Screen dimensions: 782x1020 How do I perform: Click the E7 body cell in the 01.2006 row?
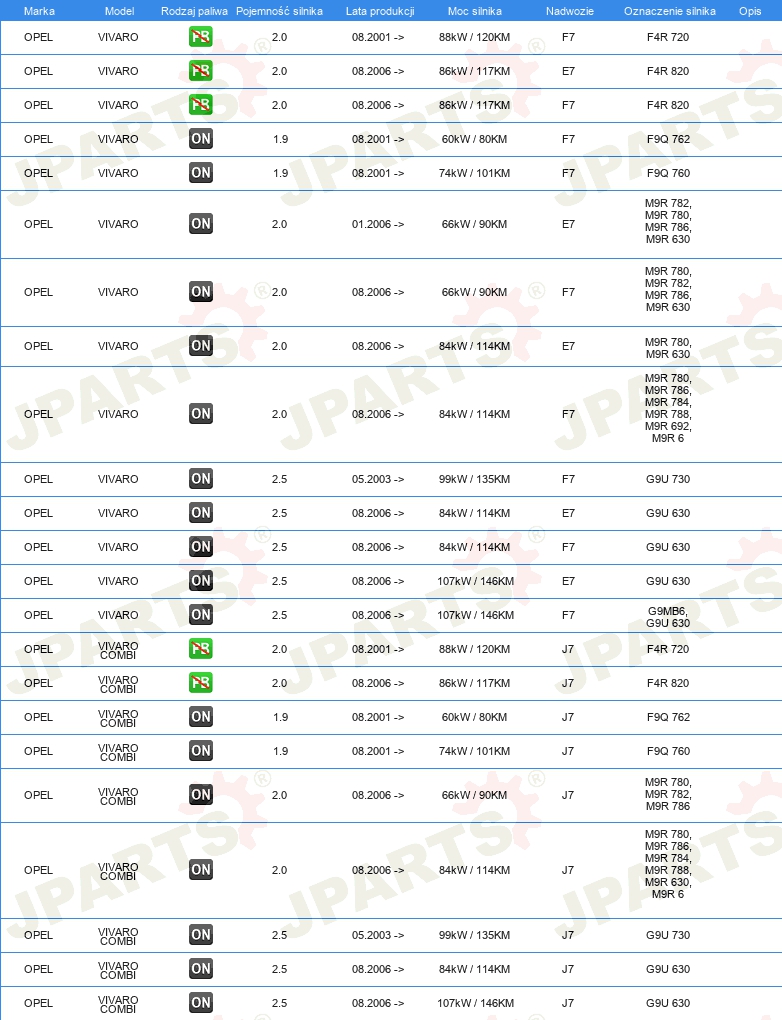(569, 224)
